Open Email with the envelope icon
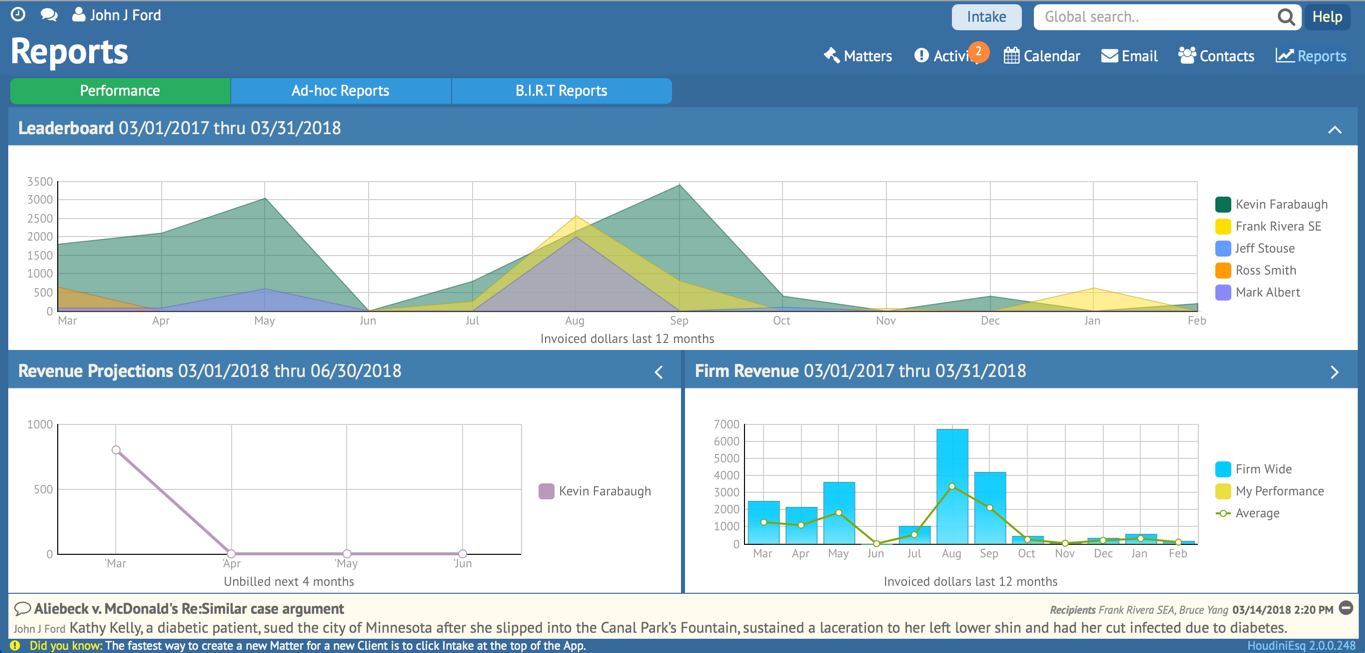The height and width of the screenshot is (653, 1365). (x=1110, y=56)
